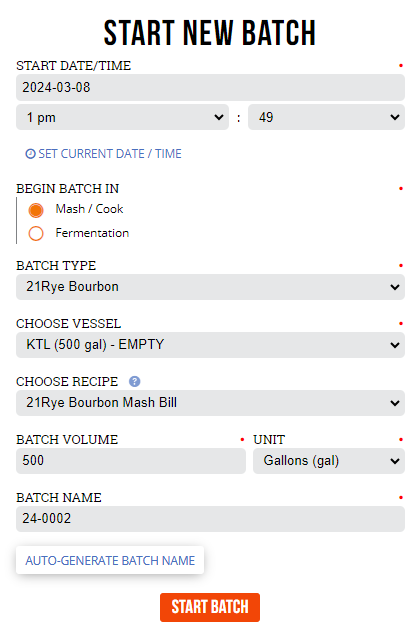Click the orange Start Batch button
The image size is (415, 623).
(x=210, y=607)
